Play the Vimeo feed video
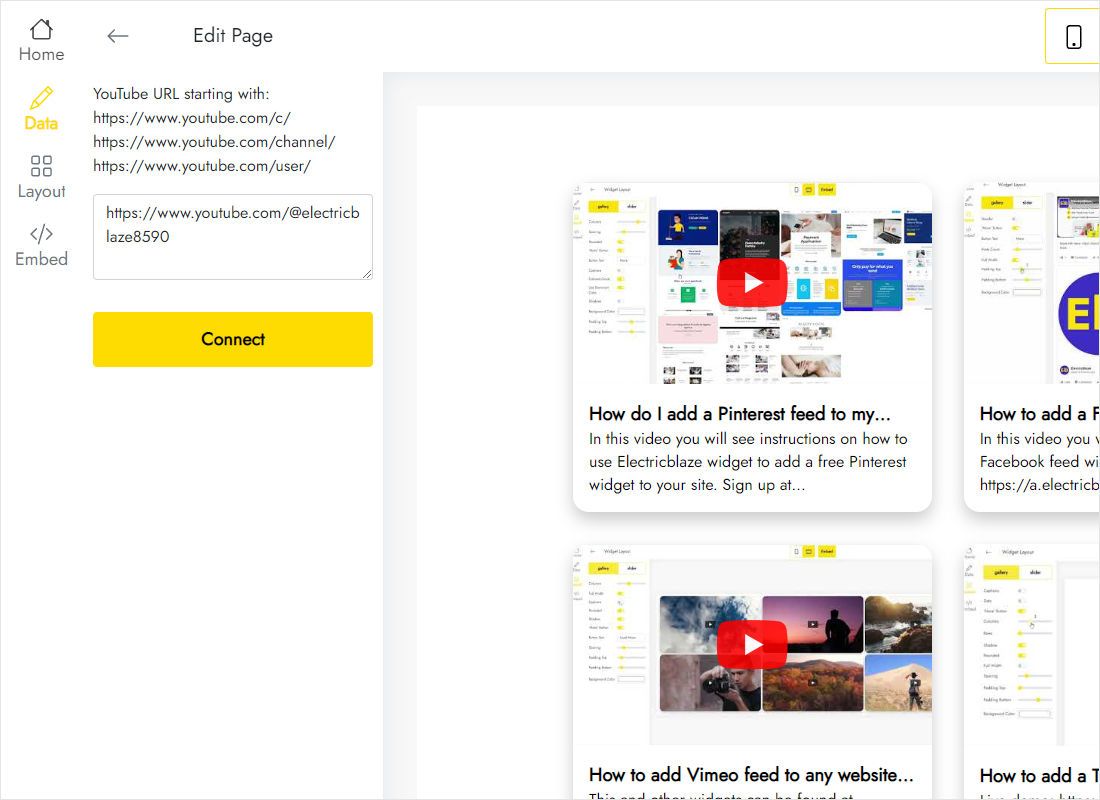The height and width of the screenshot is (800, 1100). point(752,644)
